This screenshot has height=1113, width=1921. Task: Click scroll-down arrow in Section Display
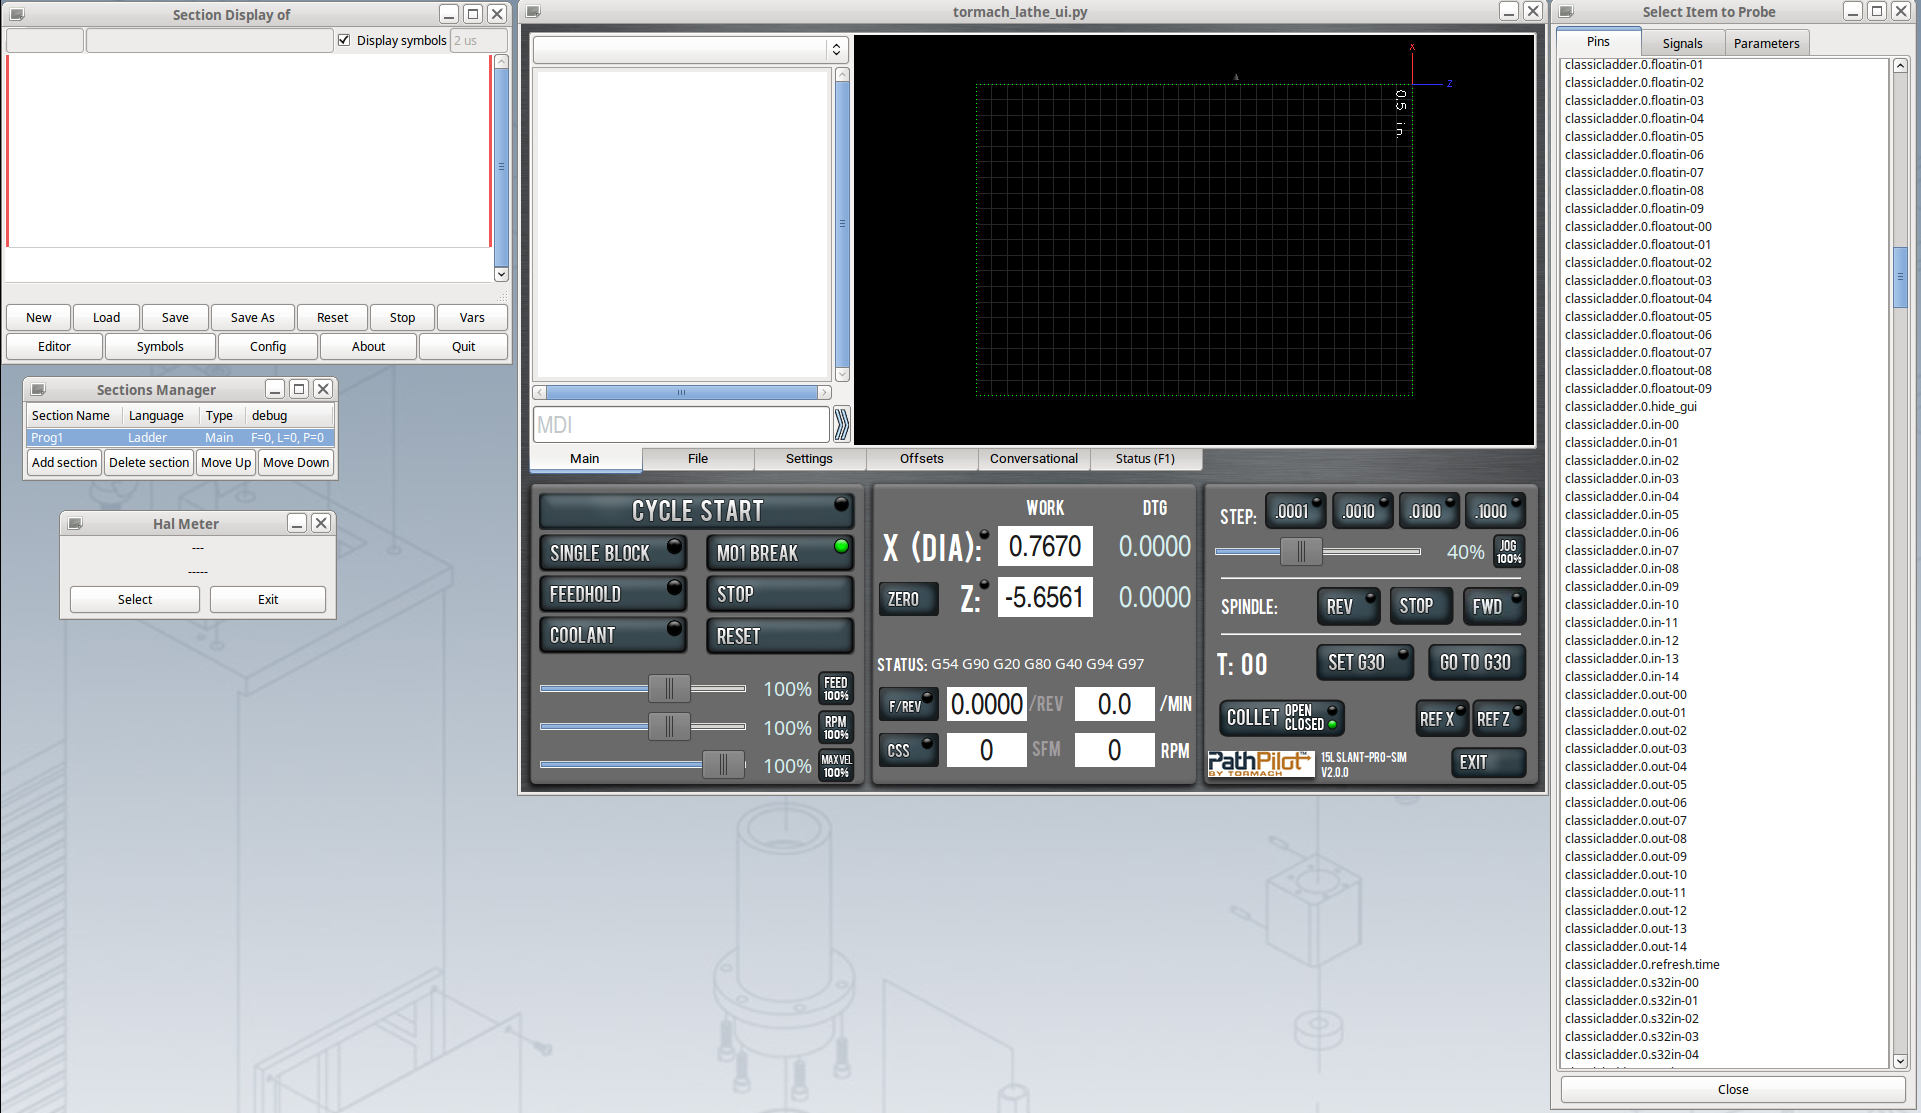click(x=501, y=274)
